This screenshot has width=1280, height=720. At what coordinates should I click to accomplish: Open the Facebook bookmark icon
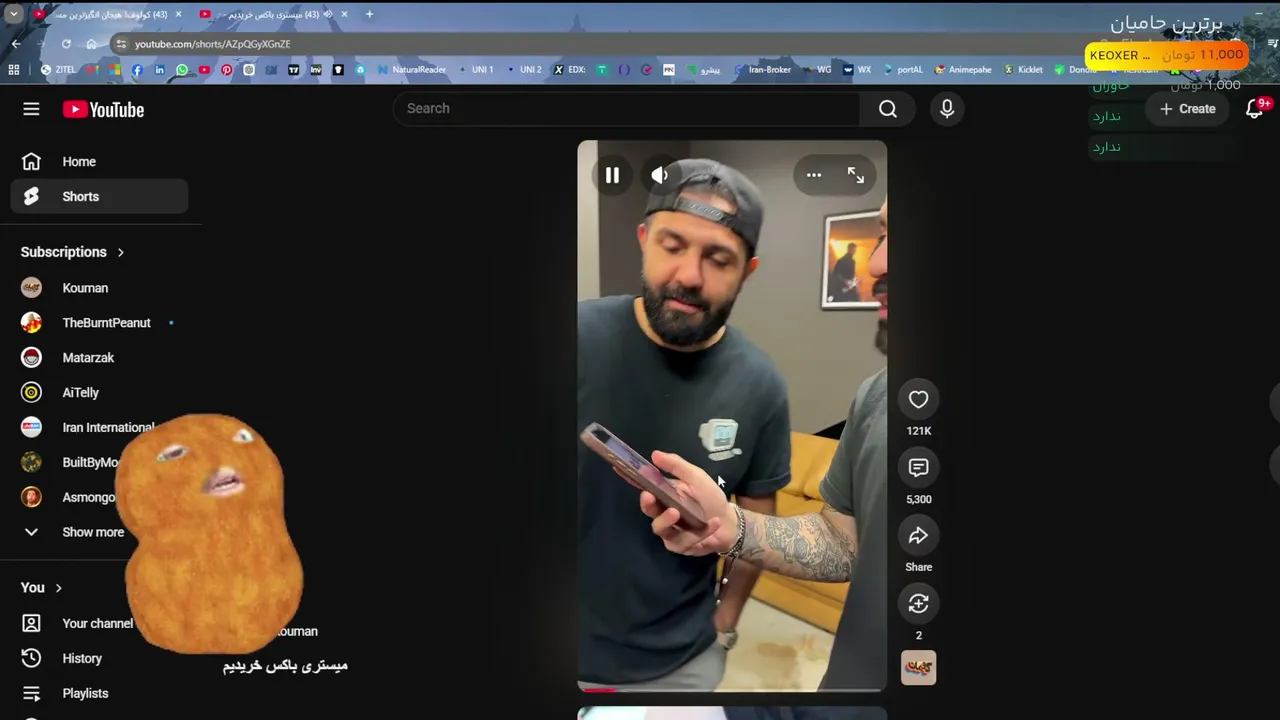pos(137,70)
